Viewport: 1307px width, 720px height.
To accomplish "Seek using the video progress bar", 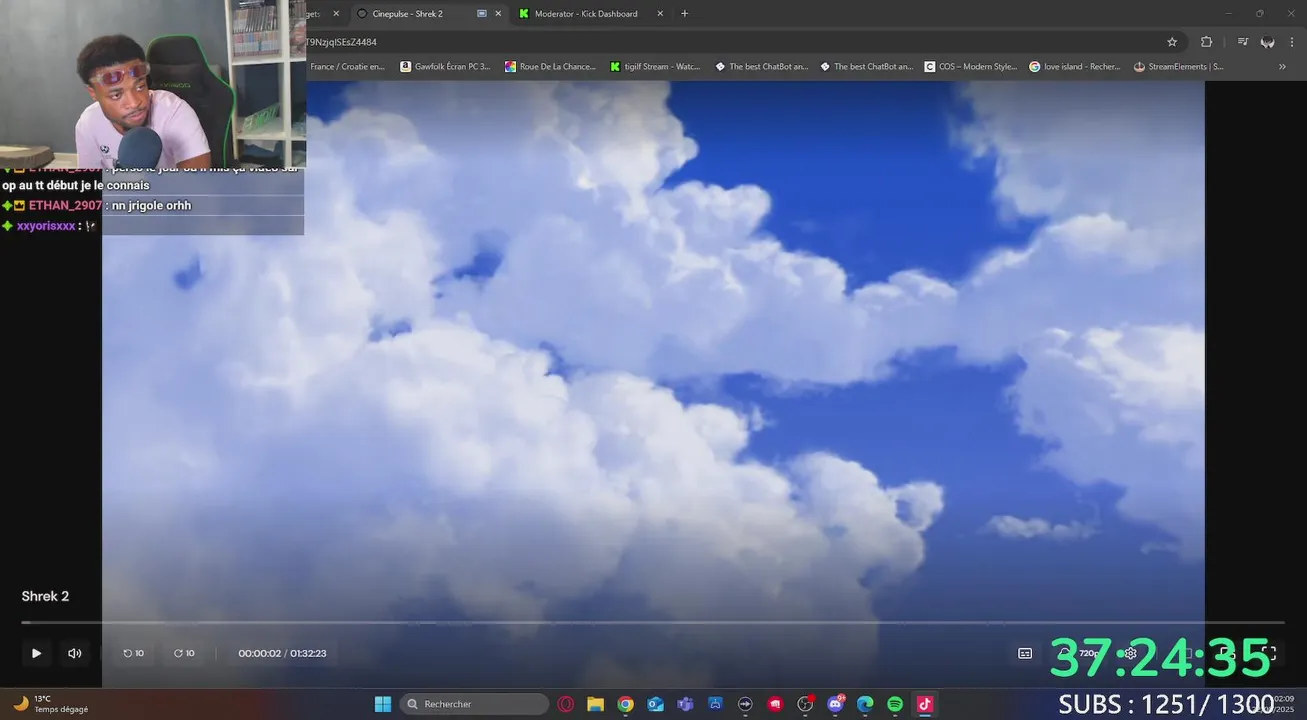I will point(653,623).
